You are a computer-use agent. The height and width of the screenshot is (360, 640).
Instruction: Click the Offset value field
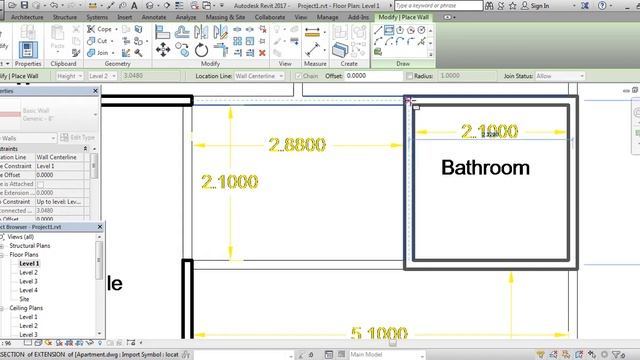pyautogui.click(x=373, y=76)
